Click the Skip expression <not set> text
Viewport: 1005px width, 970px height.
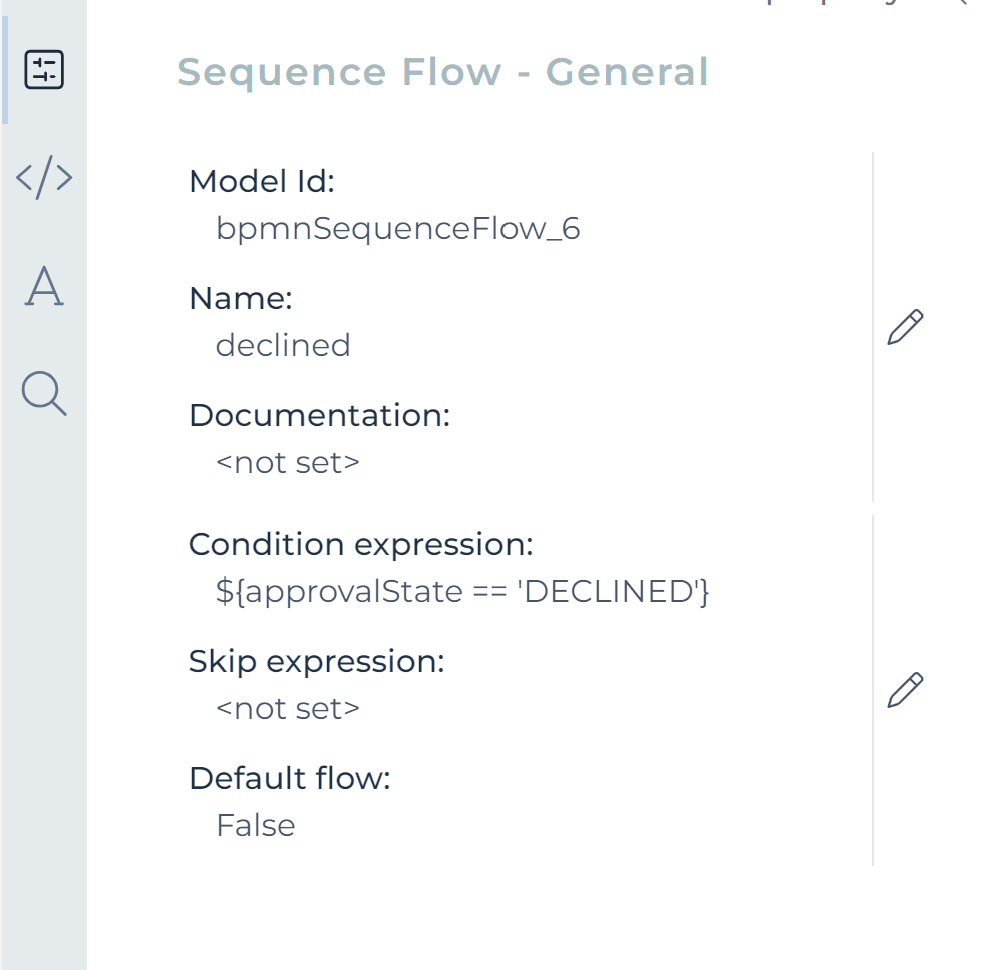click(x=287, y=708)
